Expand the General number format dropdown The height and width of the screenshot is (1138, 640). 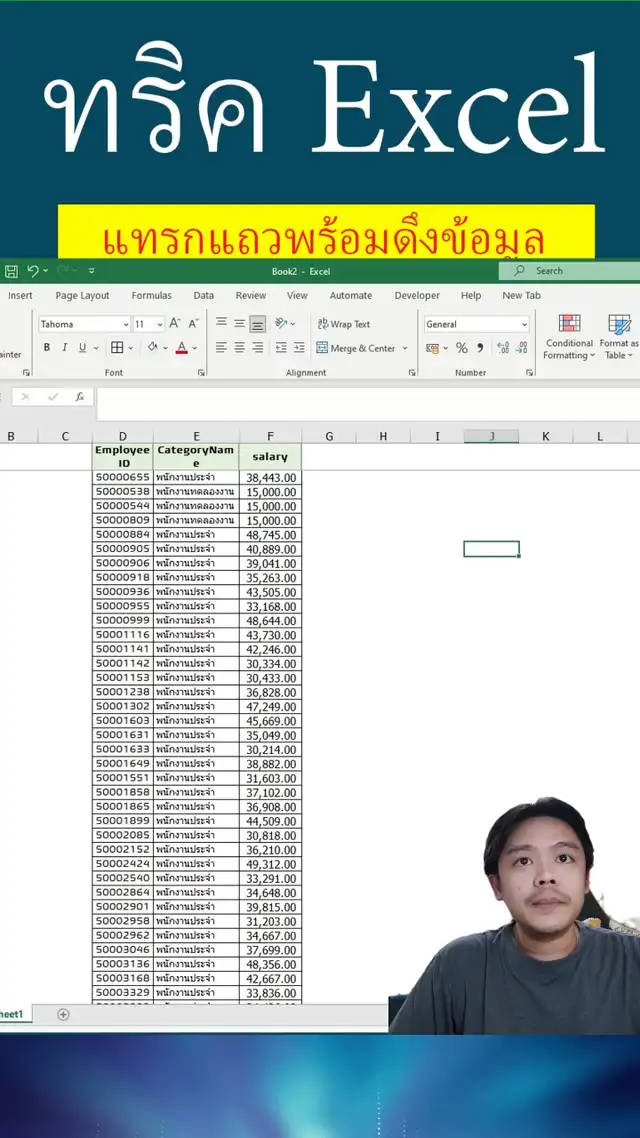click(524, 324)
